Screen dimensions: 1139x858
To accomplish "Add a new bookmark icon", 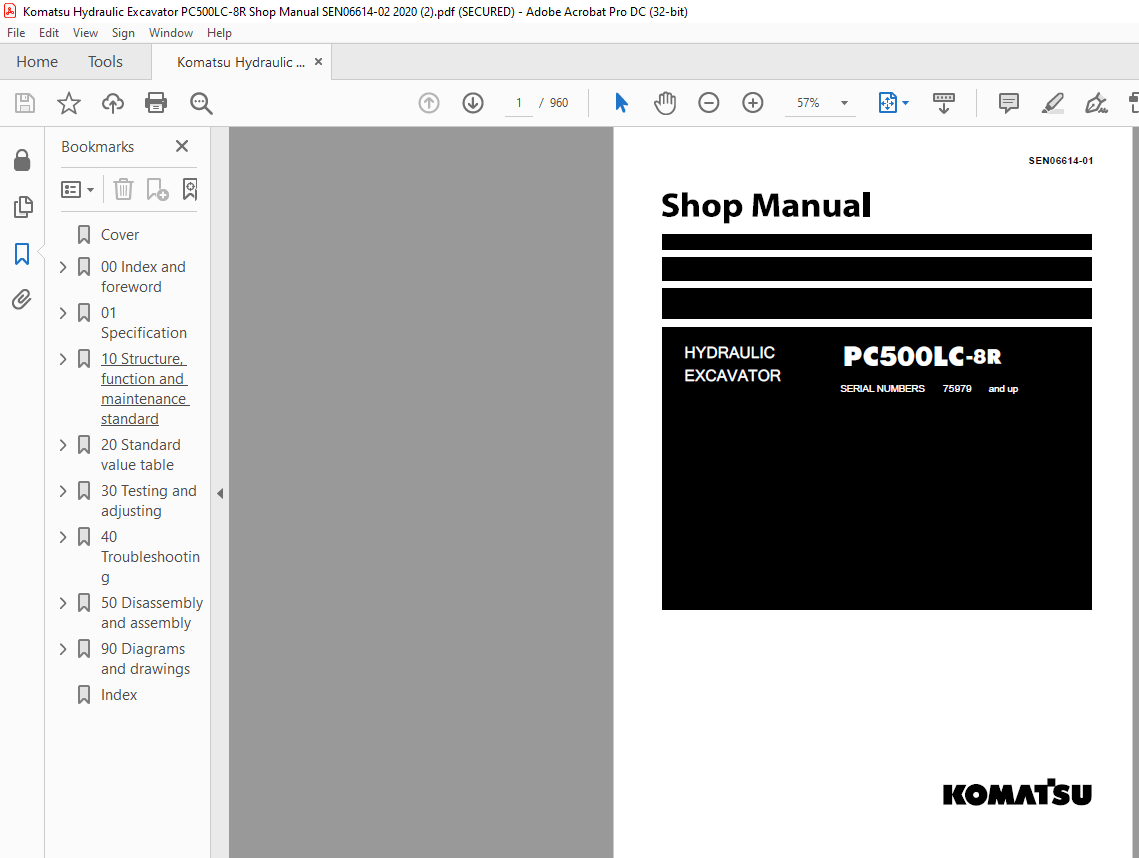I will (x=157, y=190).
